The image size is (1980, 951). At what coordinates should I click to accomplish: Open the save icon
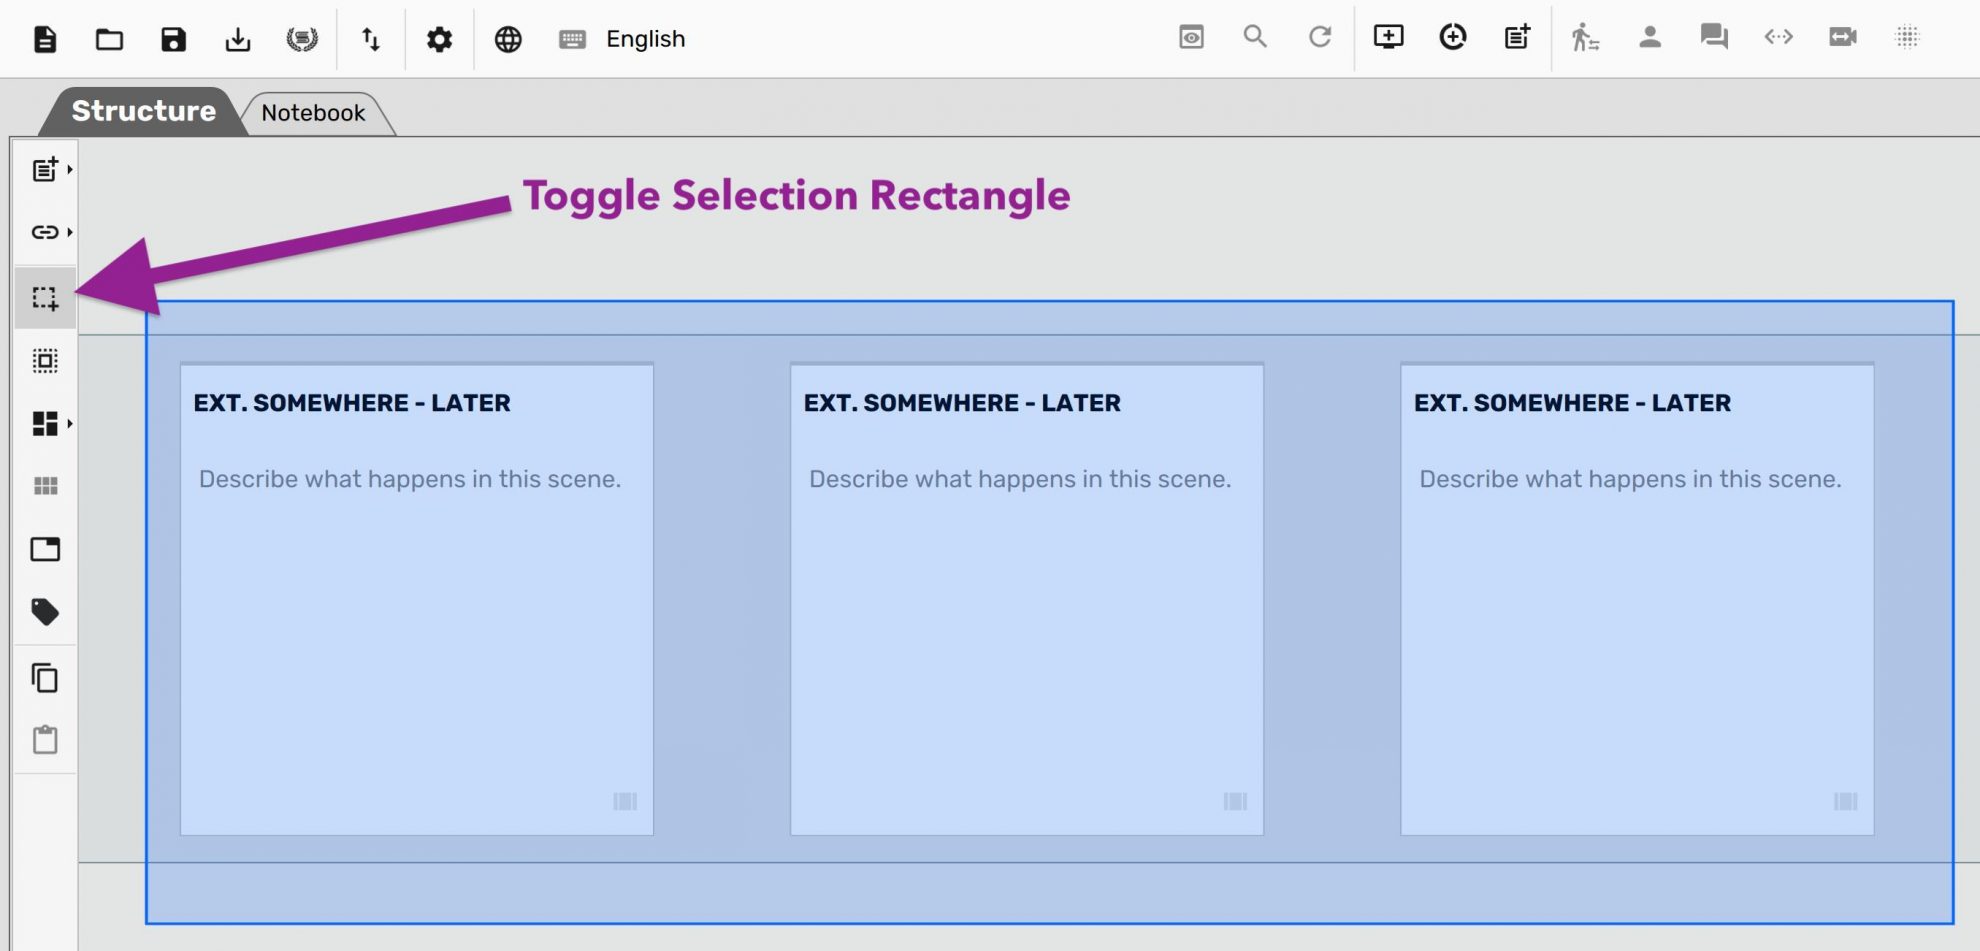click(x=174, y=38)
